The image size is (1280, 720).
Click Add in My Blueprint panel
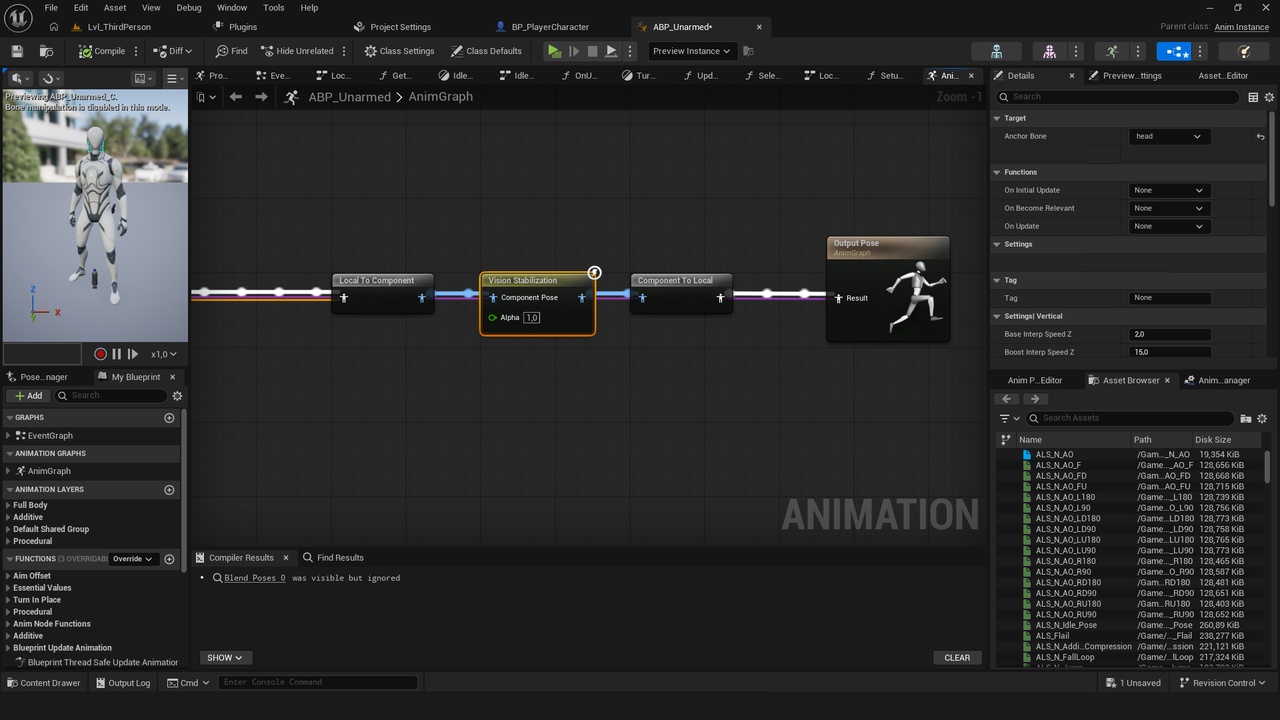[29, 396]
